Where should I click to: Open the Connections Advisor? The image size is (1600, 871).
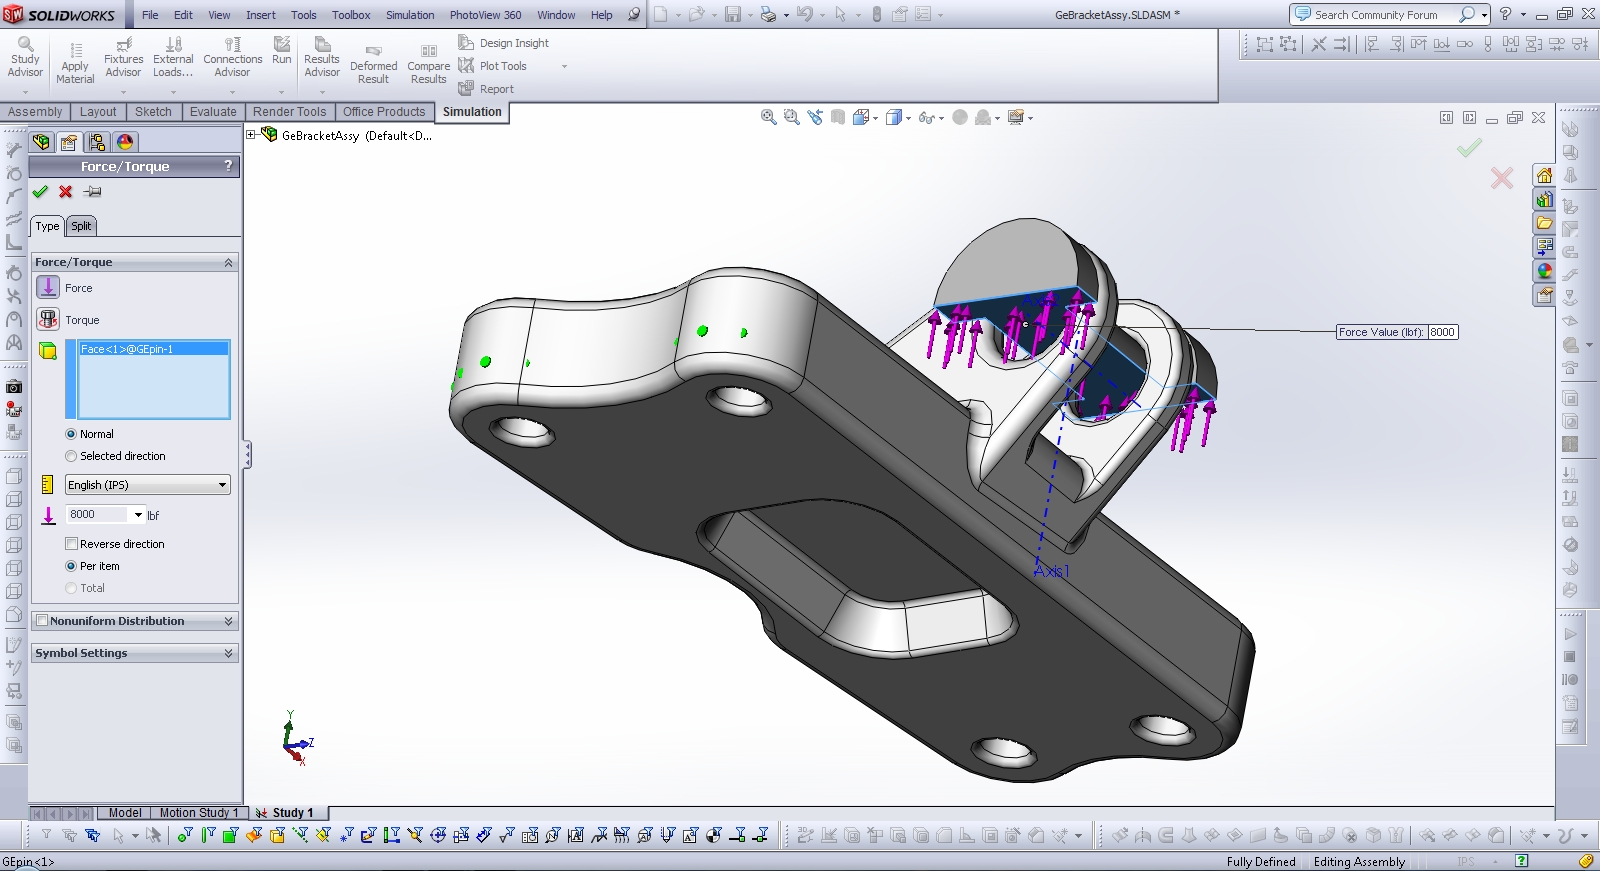click(232, 58)
